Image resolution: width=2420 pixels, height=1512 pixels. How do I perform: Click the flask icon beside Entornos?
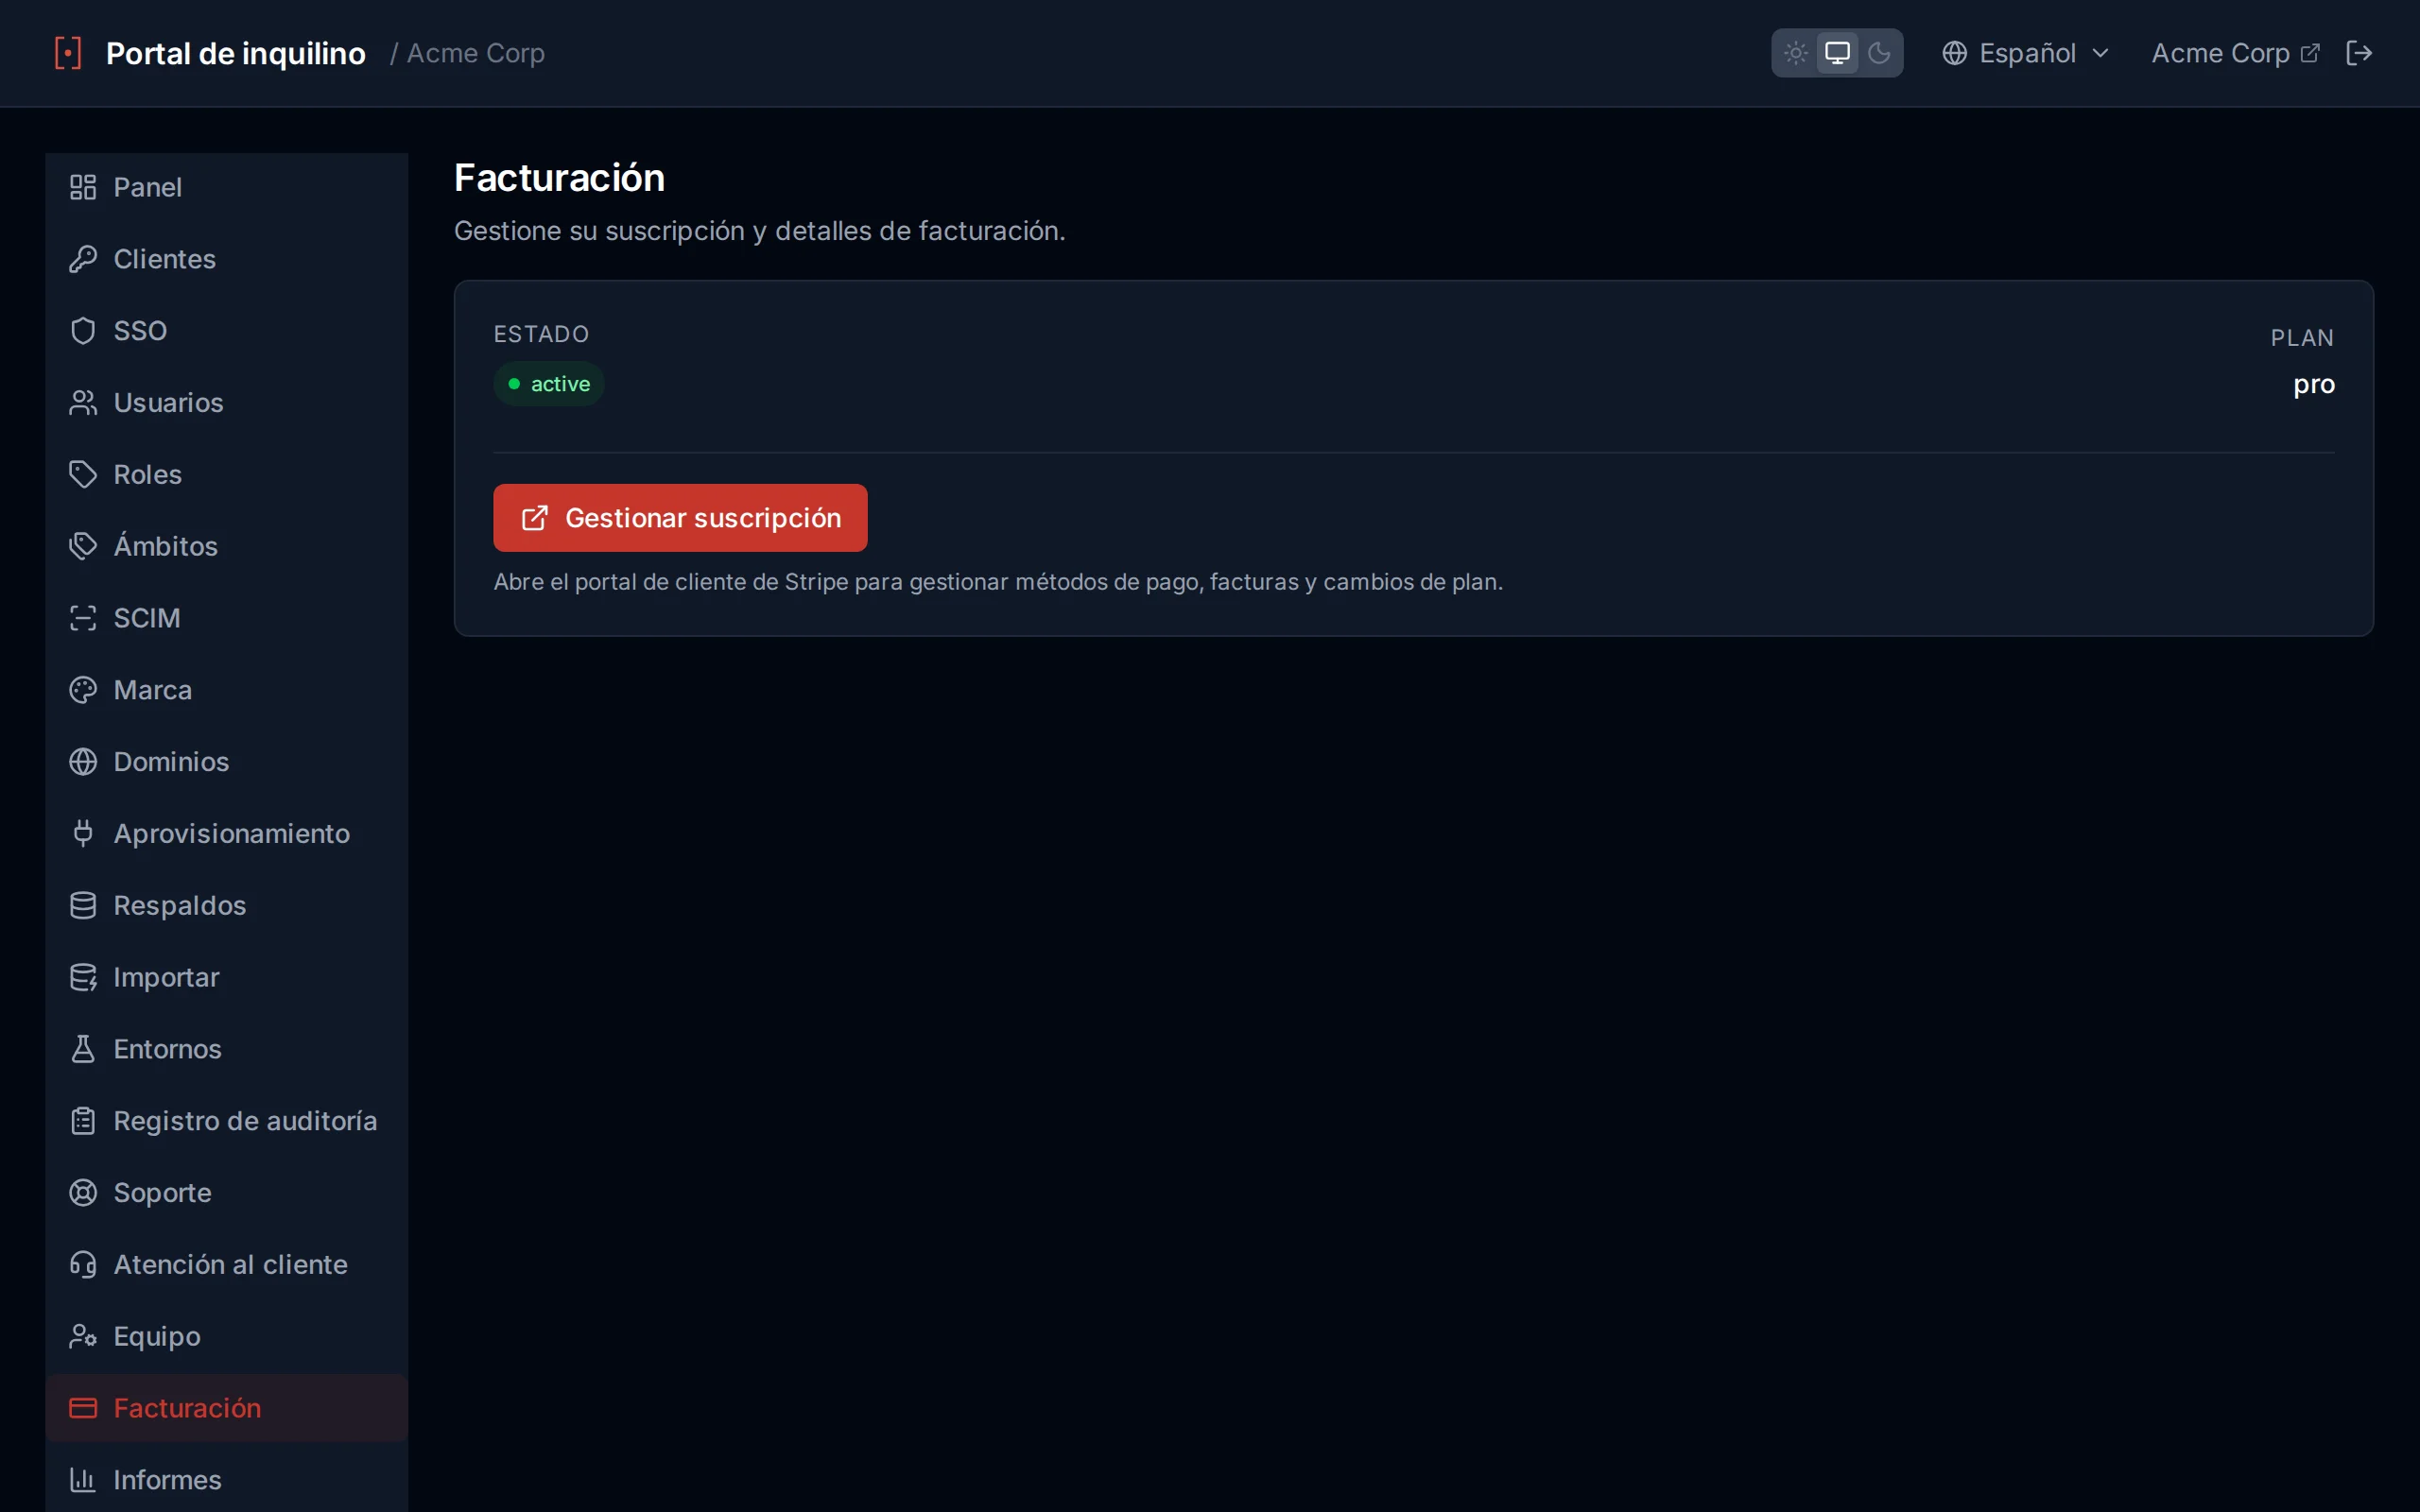click(x=83, y=1049)
